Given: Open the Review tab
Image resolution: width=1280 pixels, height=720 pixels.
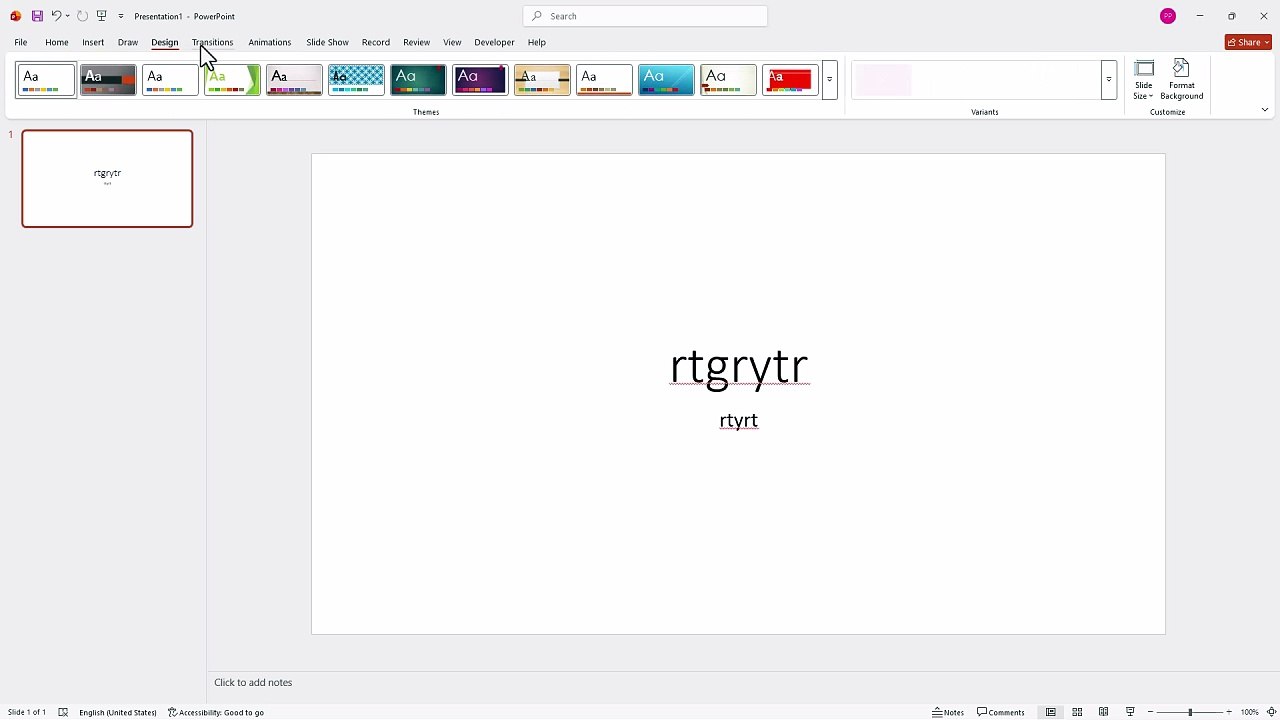Looking at the screenshot, I should tap(416, 42).
